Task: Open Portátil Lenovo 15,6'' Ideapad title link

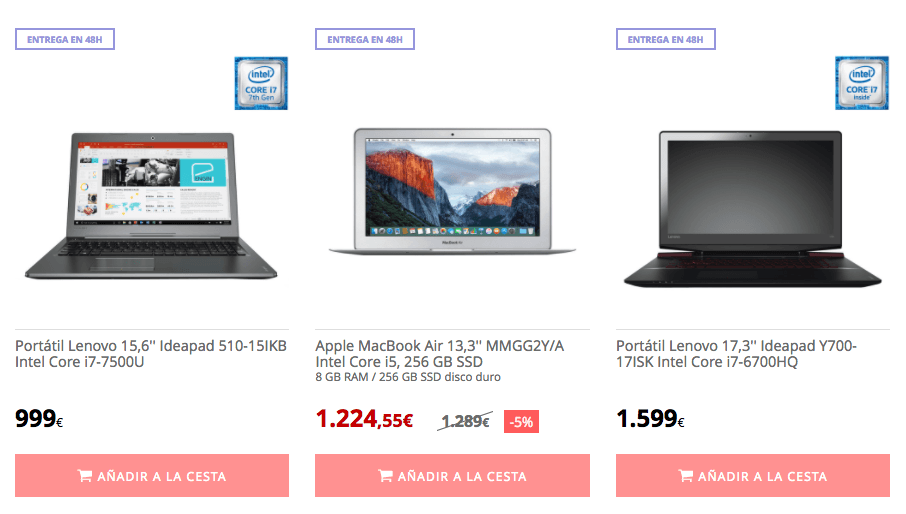Action: (151, 353)
